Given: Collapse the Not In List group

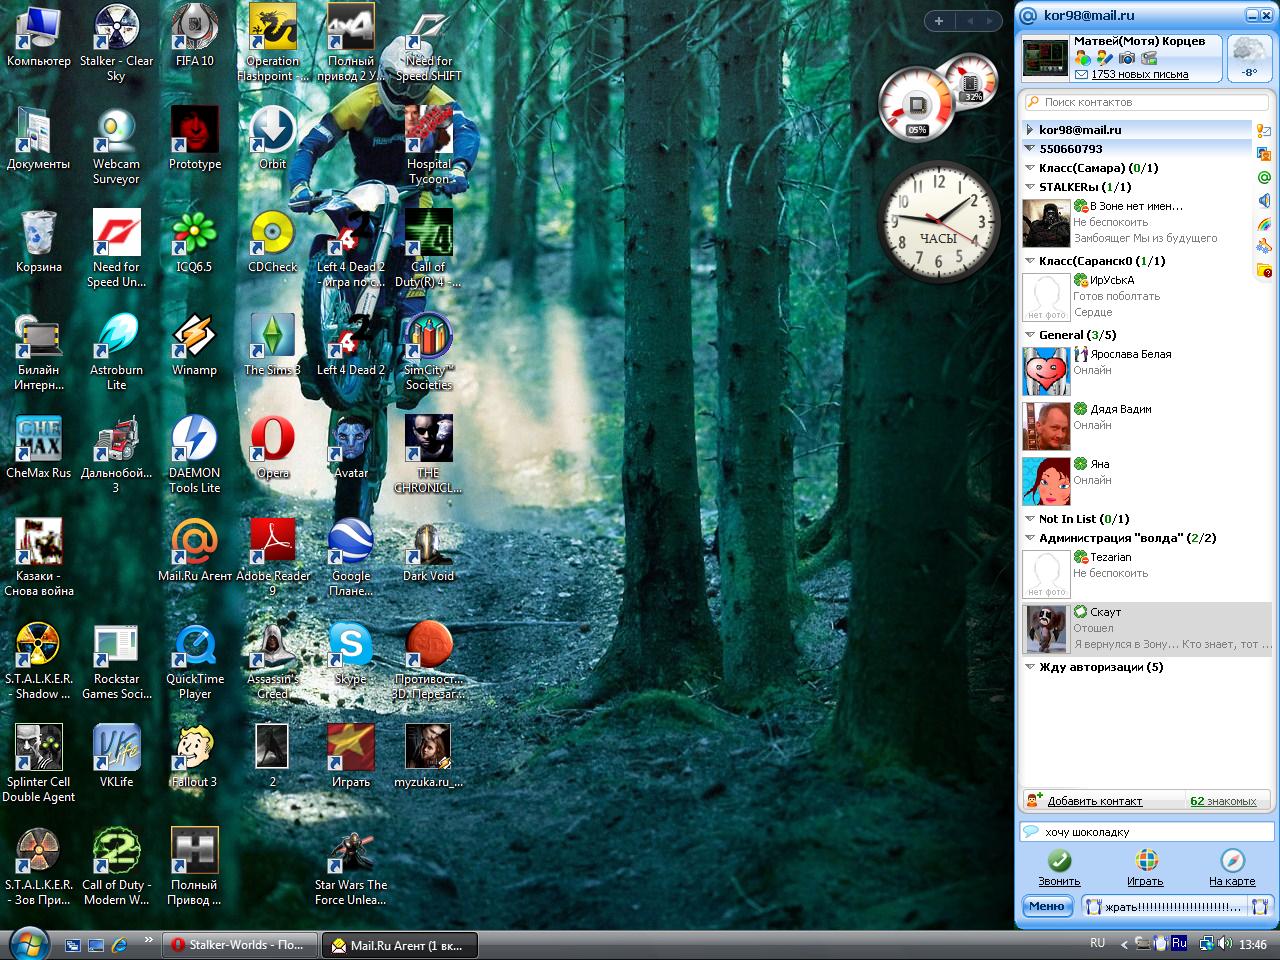Looking at the screenshot, I should (x=1030, y=519).
